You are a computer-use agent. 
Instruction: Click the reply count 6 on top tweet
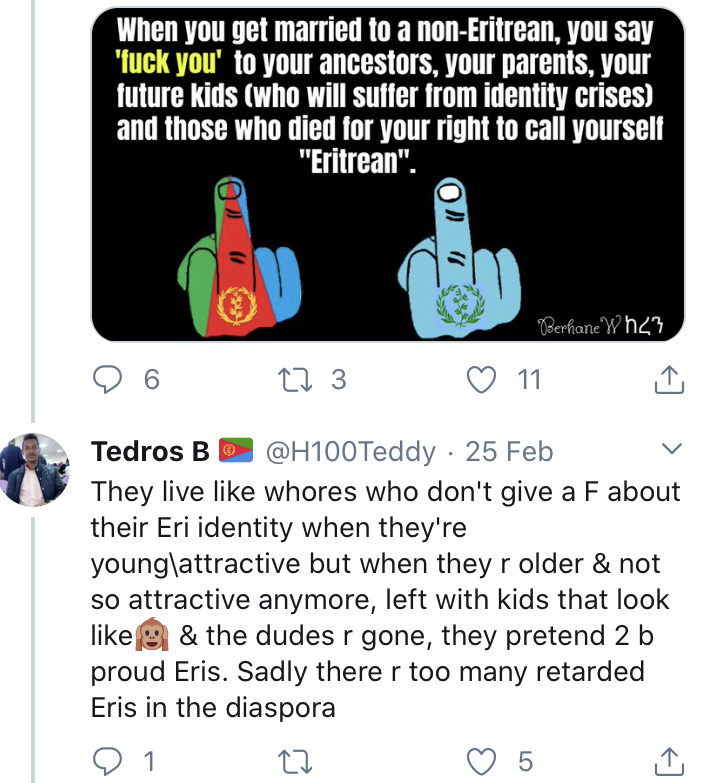150,380
